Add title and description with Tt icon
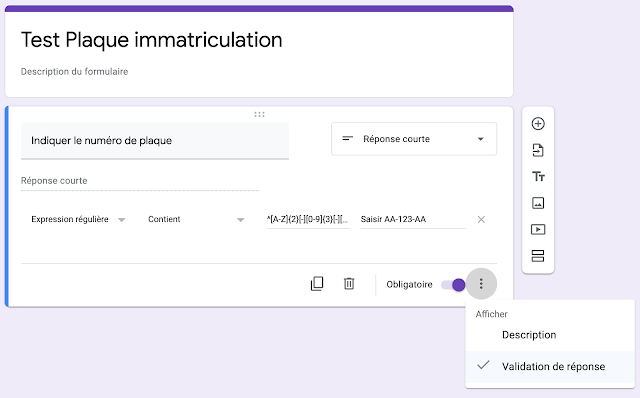The image size is (640, 398). [538, 177]
